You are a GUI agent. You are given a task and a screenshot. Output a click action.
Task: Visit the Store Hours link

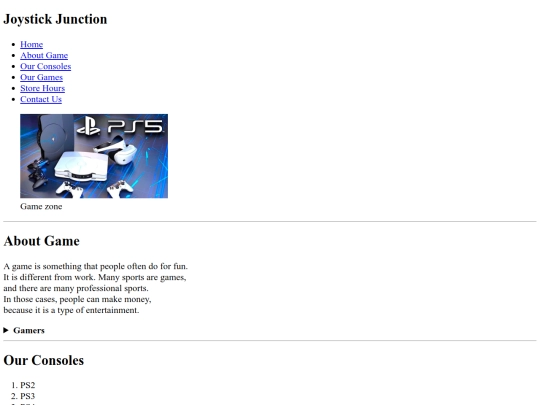pos(42,89)
